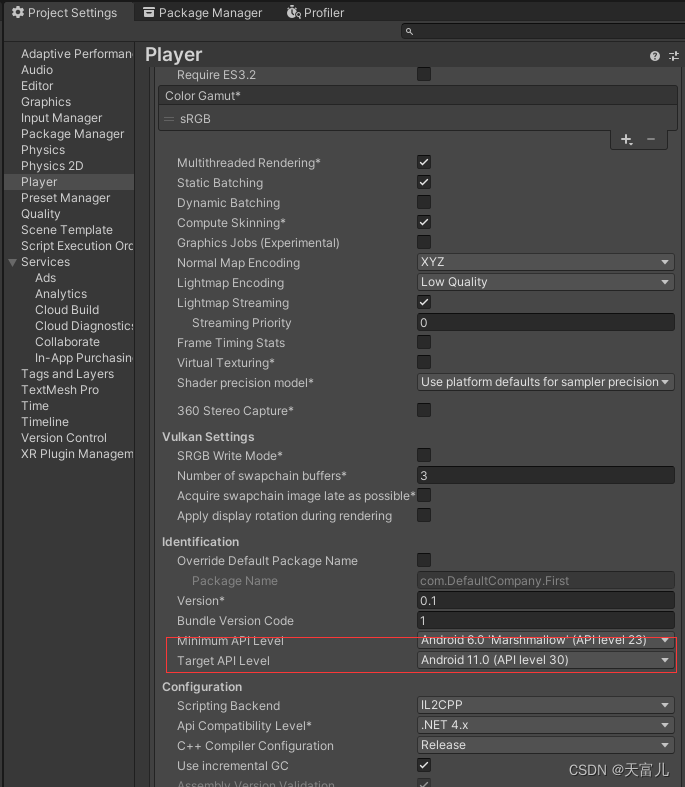Screen dimensions: 685x787
Task: Enable Graphics Jobs (Experimental)
Action: (424, 242)
